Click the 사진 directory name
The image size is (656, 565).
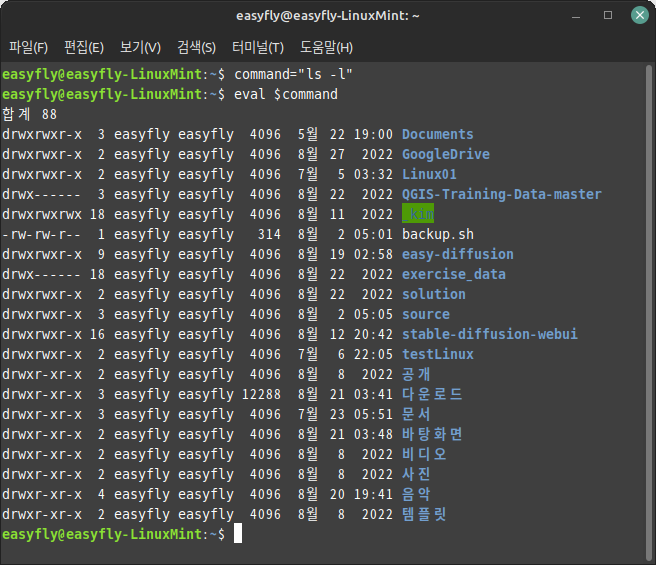(x=416, y=474)
